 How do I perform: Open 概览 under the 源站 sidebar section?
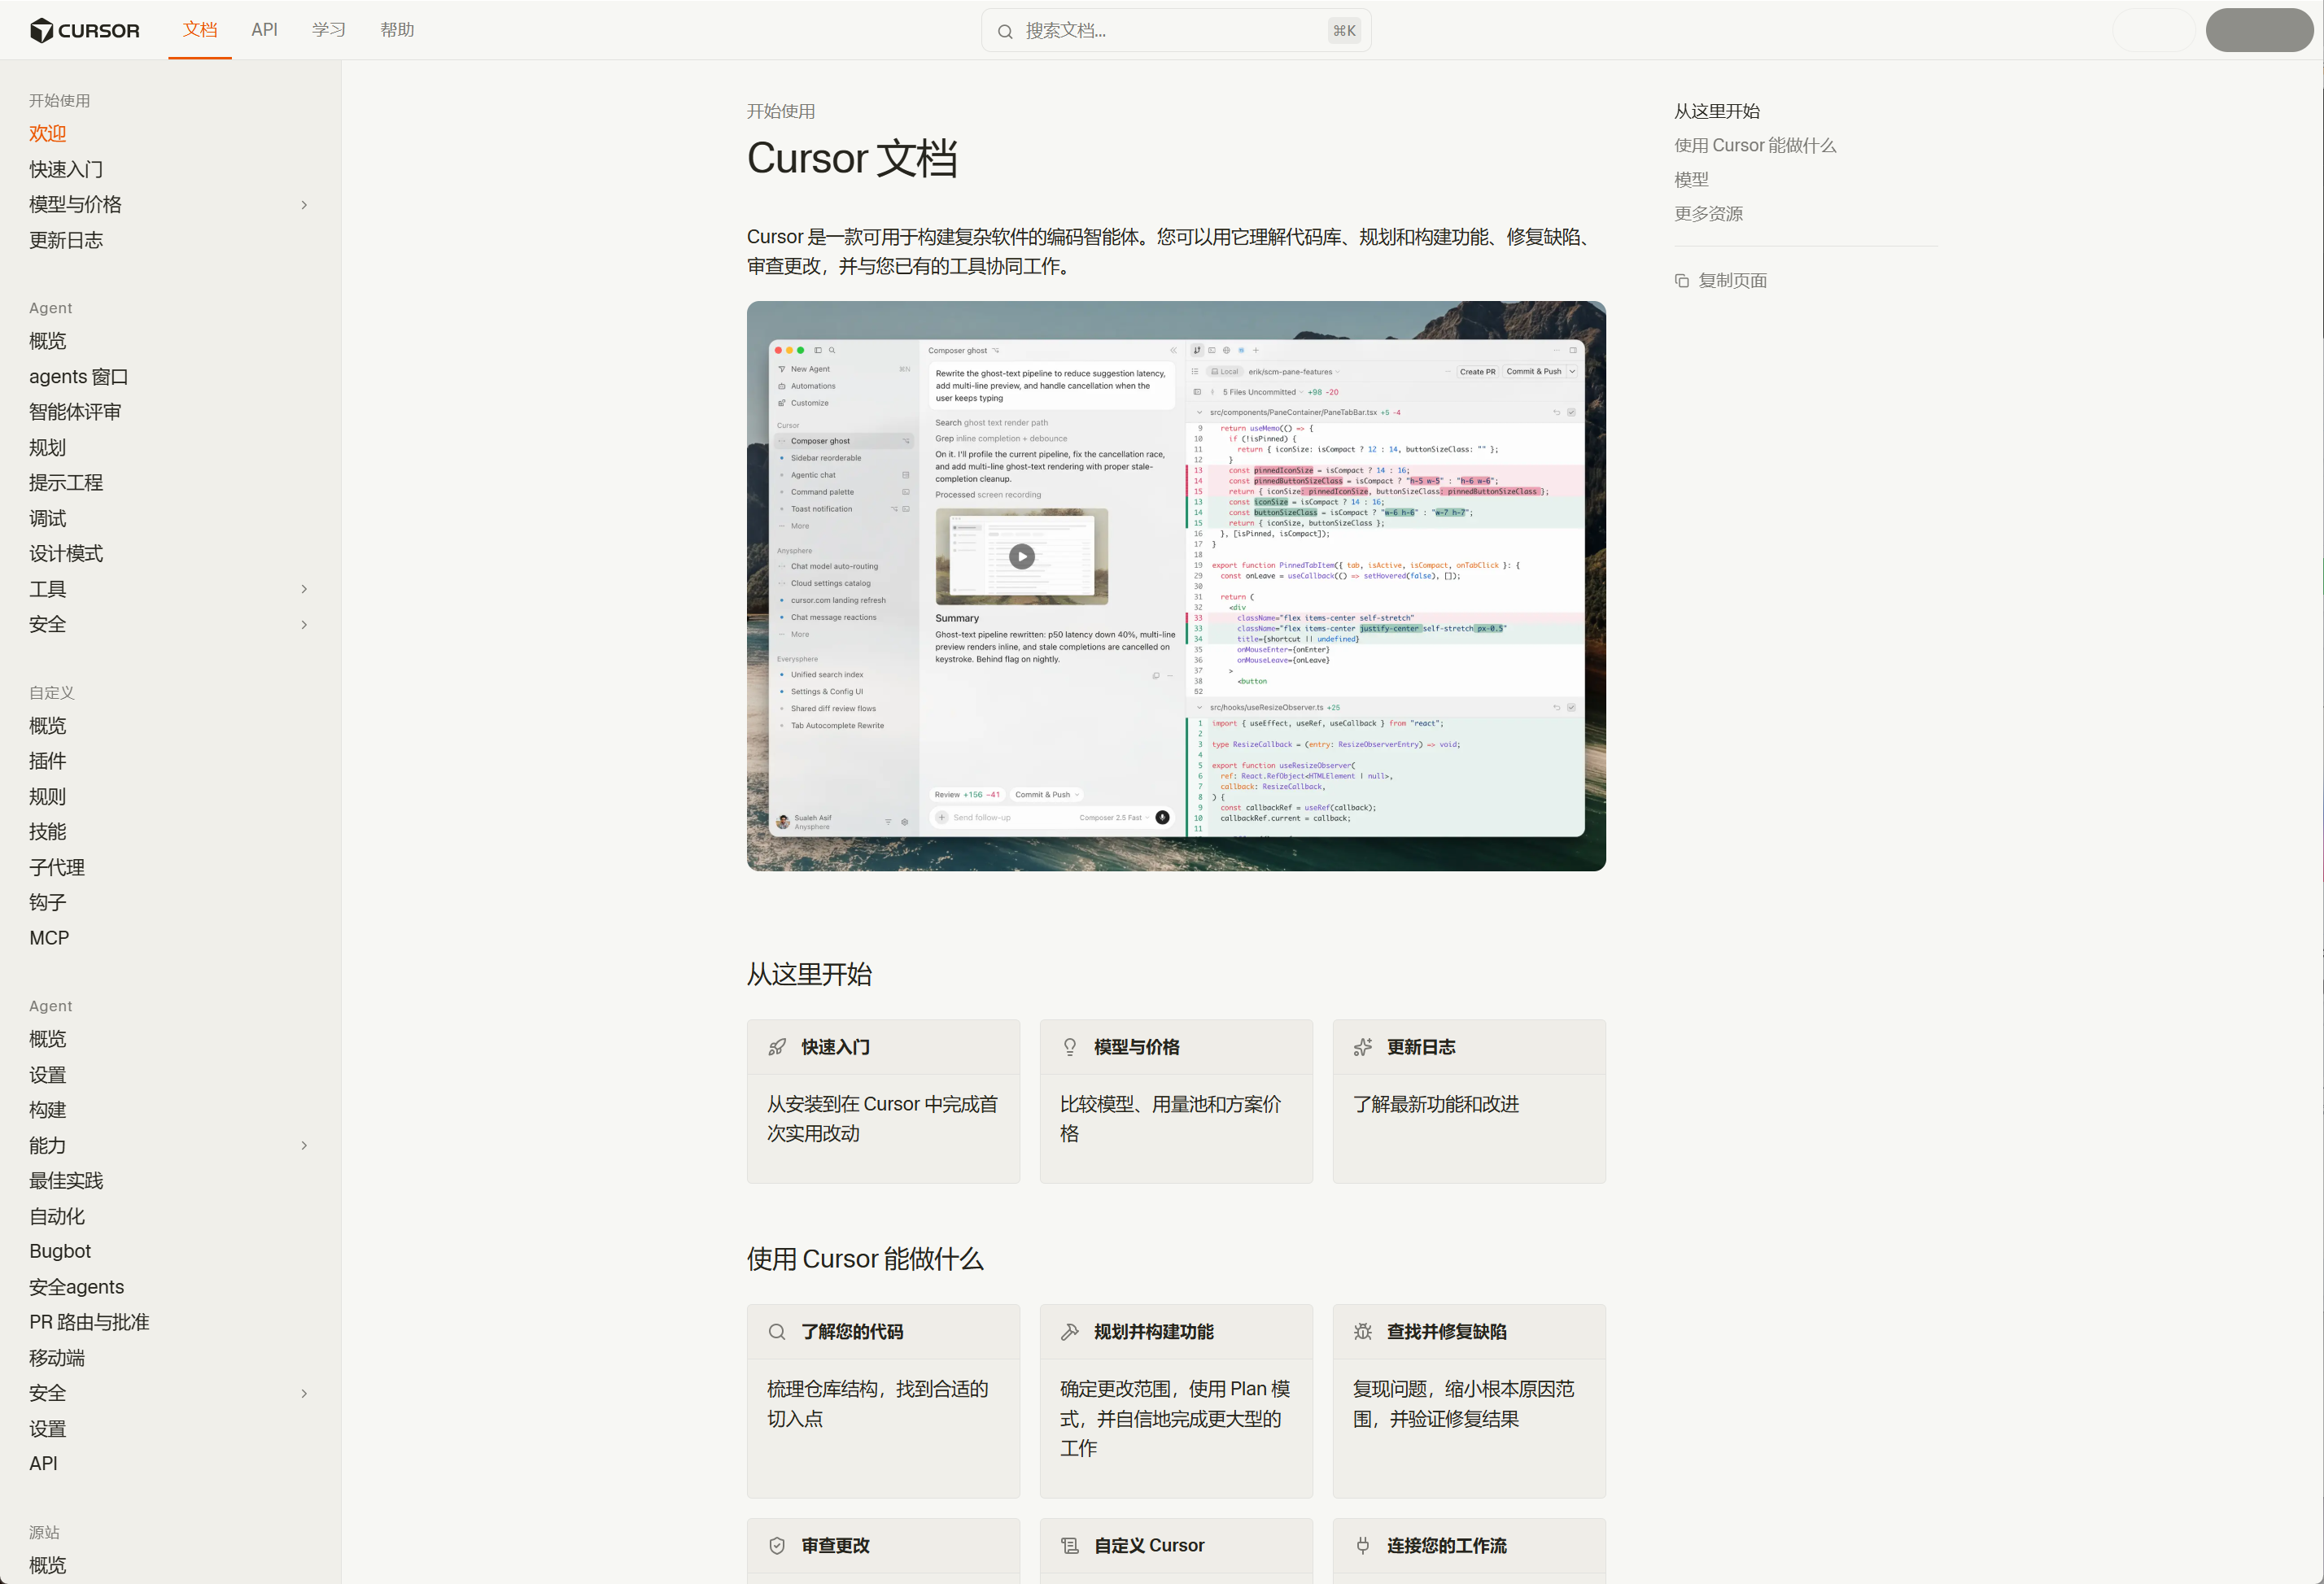point(48,1566)
